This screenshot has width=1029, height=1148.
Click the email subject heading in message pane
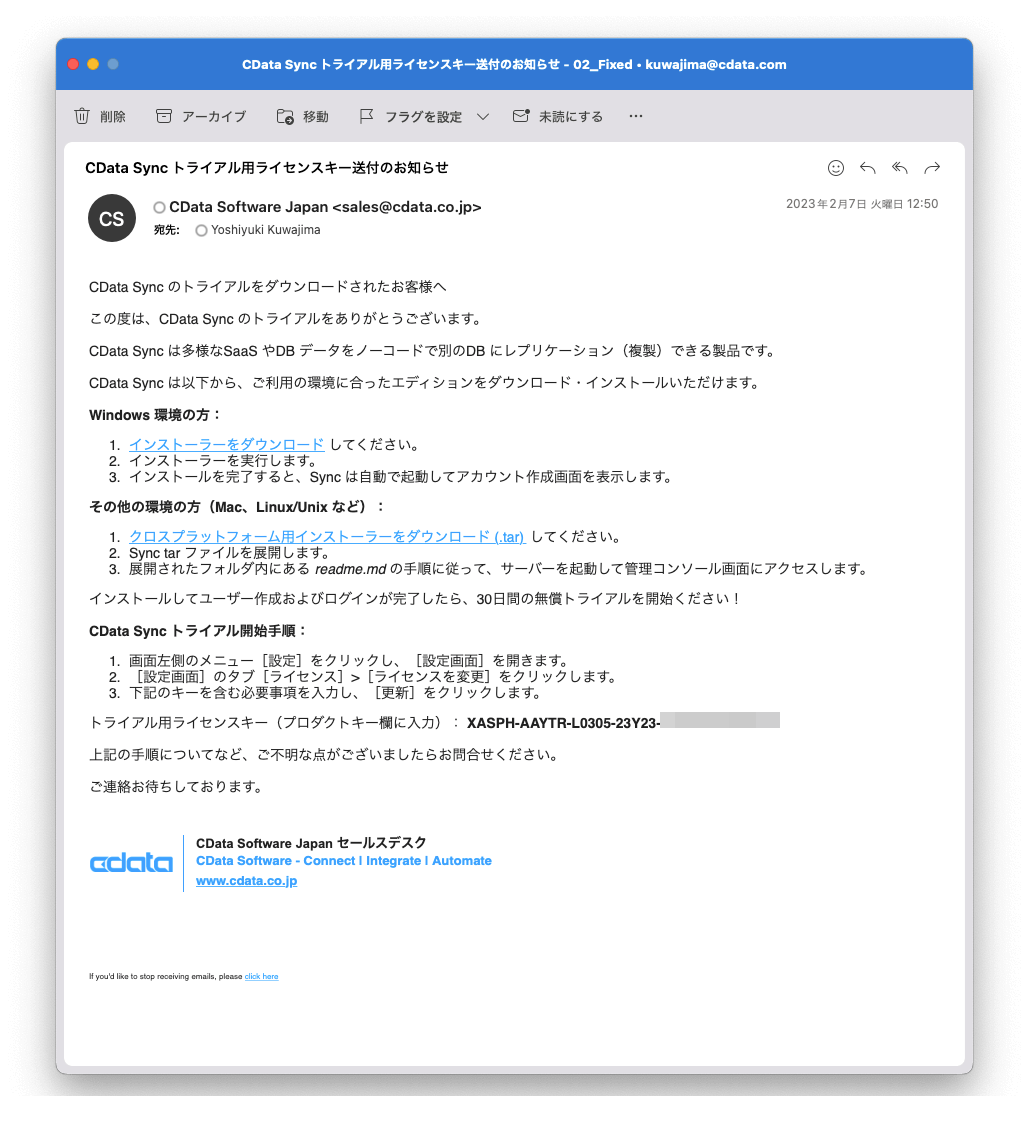pos(267,168)
